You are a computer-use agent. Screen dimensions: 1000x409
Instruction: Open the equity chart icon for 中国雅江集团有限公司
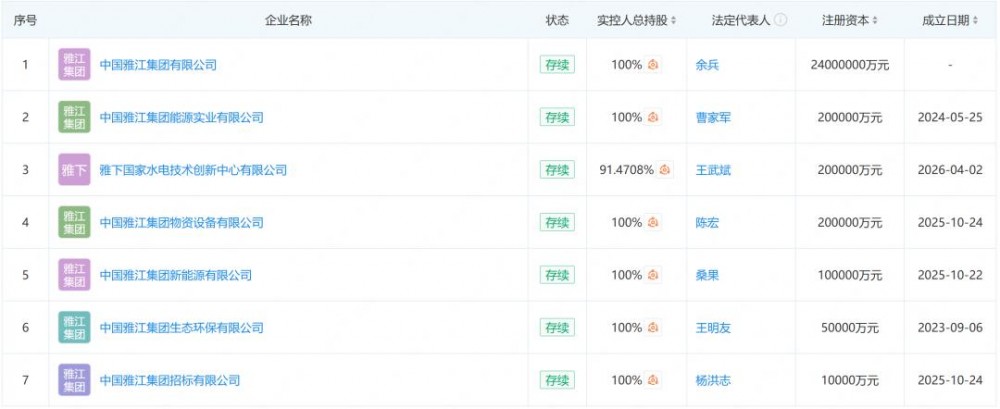[653, 65]
